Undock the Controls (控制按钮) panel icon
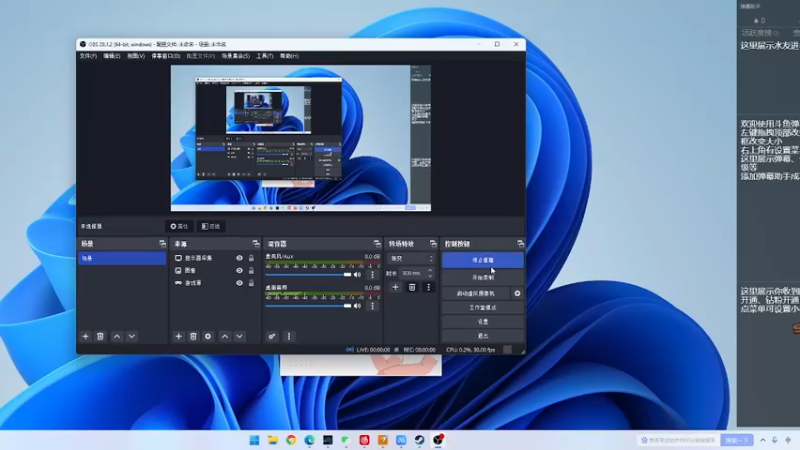 tap(520, 244)
